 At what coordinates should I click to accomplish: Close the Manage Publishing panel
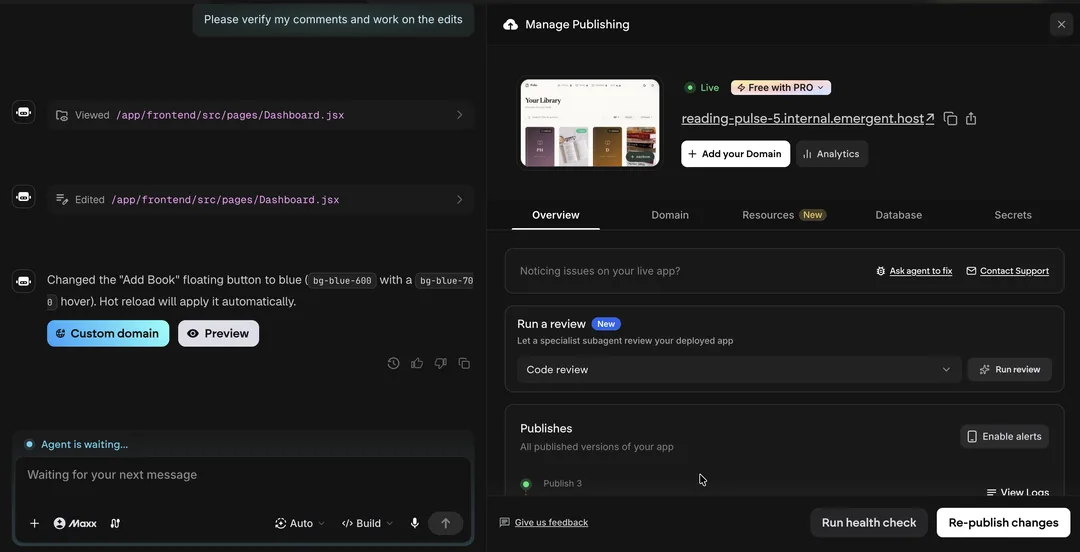coord(1061,25)
